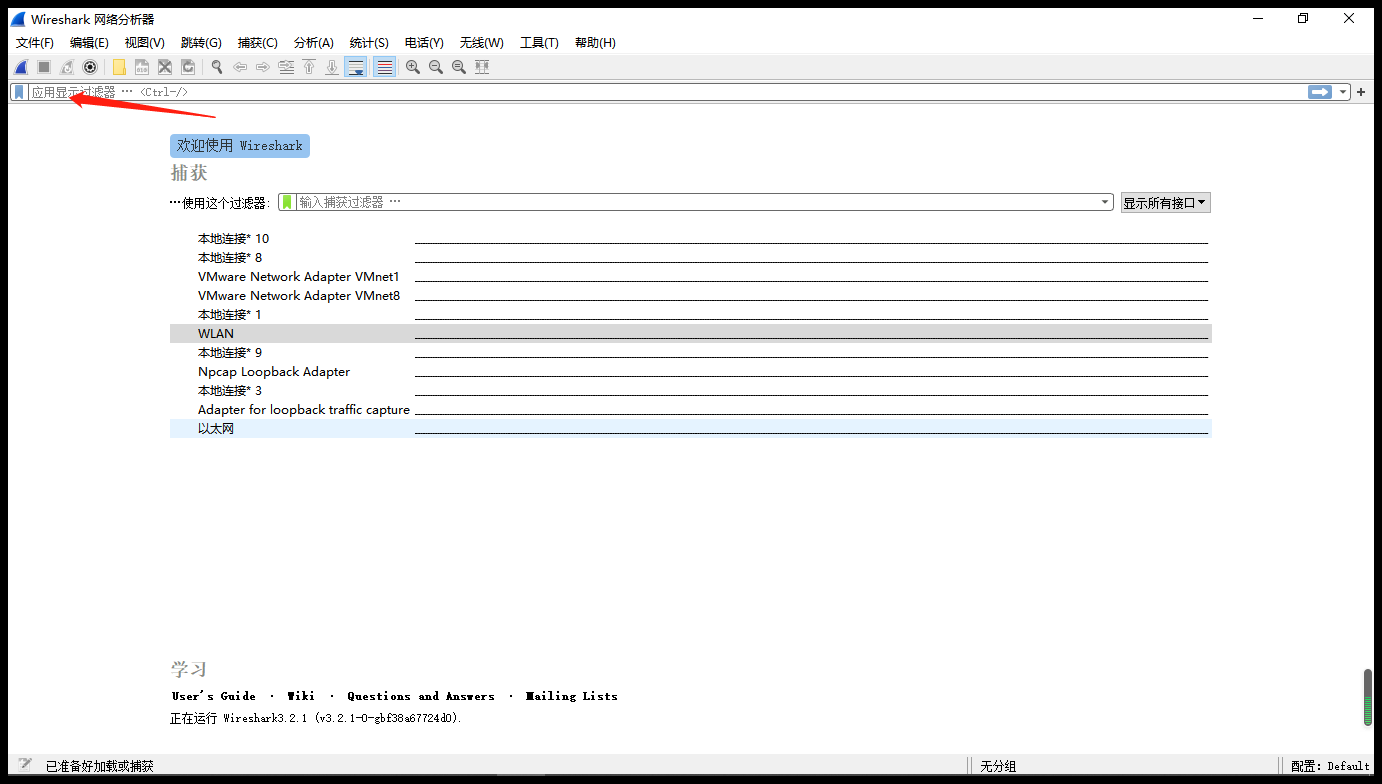Click the Stop capture square icon
The height and width of the screenshot is (784, 1382).
coord(44,67)
